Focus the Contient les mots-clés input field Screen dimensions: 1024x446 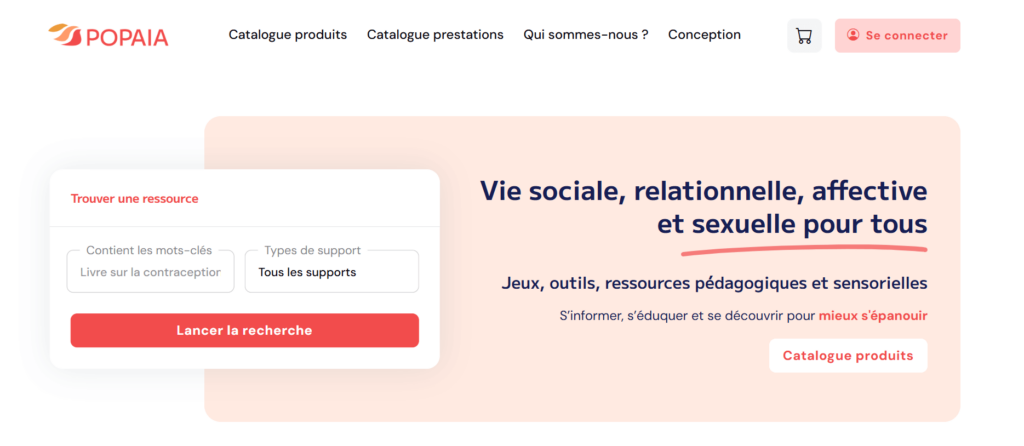(150, 272)
